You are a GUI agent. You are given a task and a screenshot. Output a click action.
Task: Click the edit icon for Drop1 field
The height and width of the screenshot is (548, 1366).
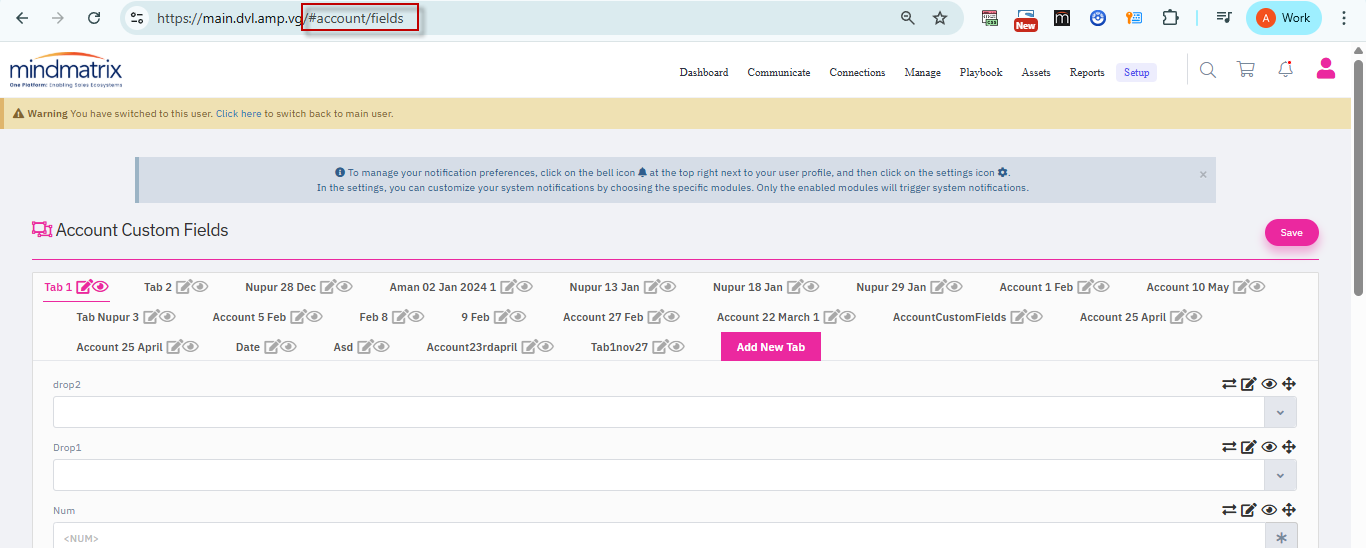click(1248, 447)
